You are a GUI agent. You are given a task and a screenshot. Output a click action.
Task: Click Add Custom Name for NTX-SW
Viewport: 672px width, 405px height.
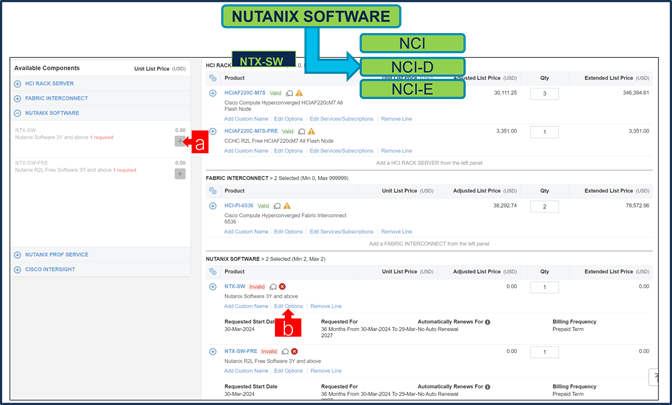(246, 306)
